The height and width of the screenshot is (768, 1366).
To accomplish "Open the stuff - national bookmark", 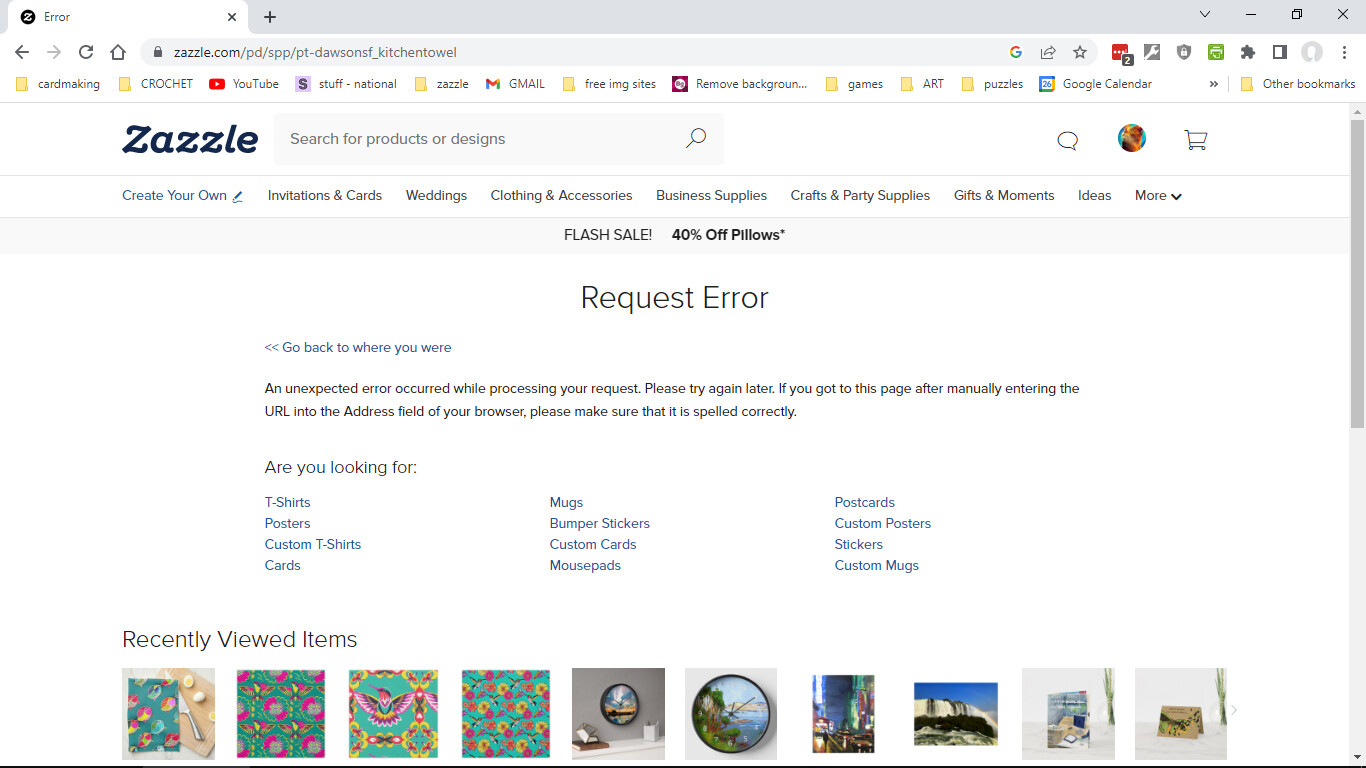I will (x=346, y=84).
